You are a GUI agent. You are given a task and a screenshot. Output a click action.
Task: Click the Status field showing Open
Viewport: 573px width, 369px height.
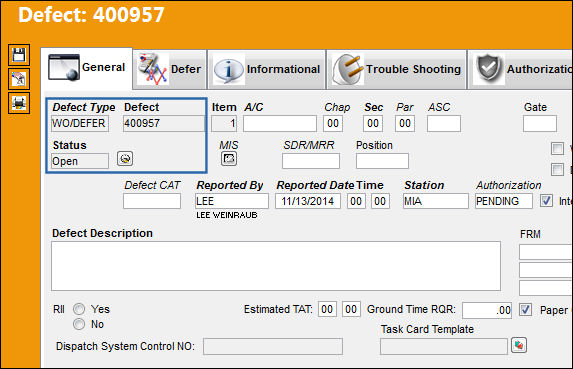(80, 161)
